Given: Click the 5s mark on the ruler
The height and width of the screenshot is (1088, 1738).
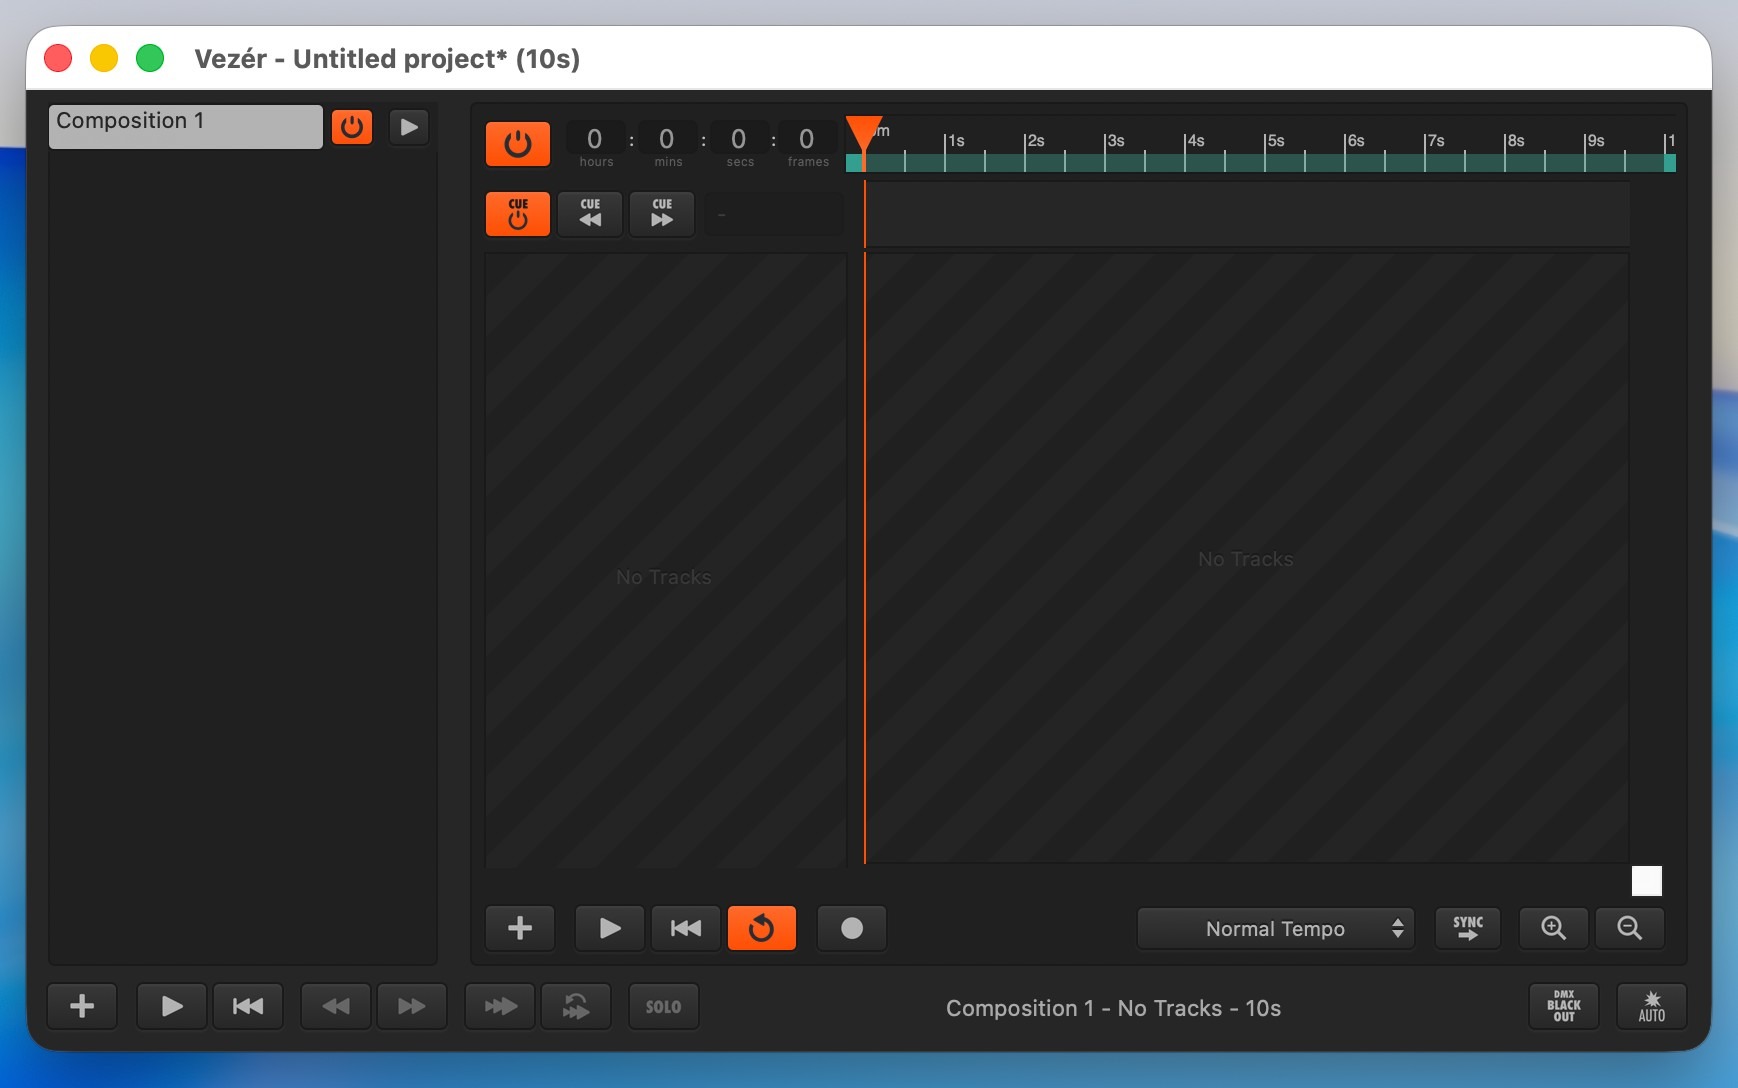Looking at the screenshot, I should pos(1275,141).
